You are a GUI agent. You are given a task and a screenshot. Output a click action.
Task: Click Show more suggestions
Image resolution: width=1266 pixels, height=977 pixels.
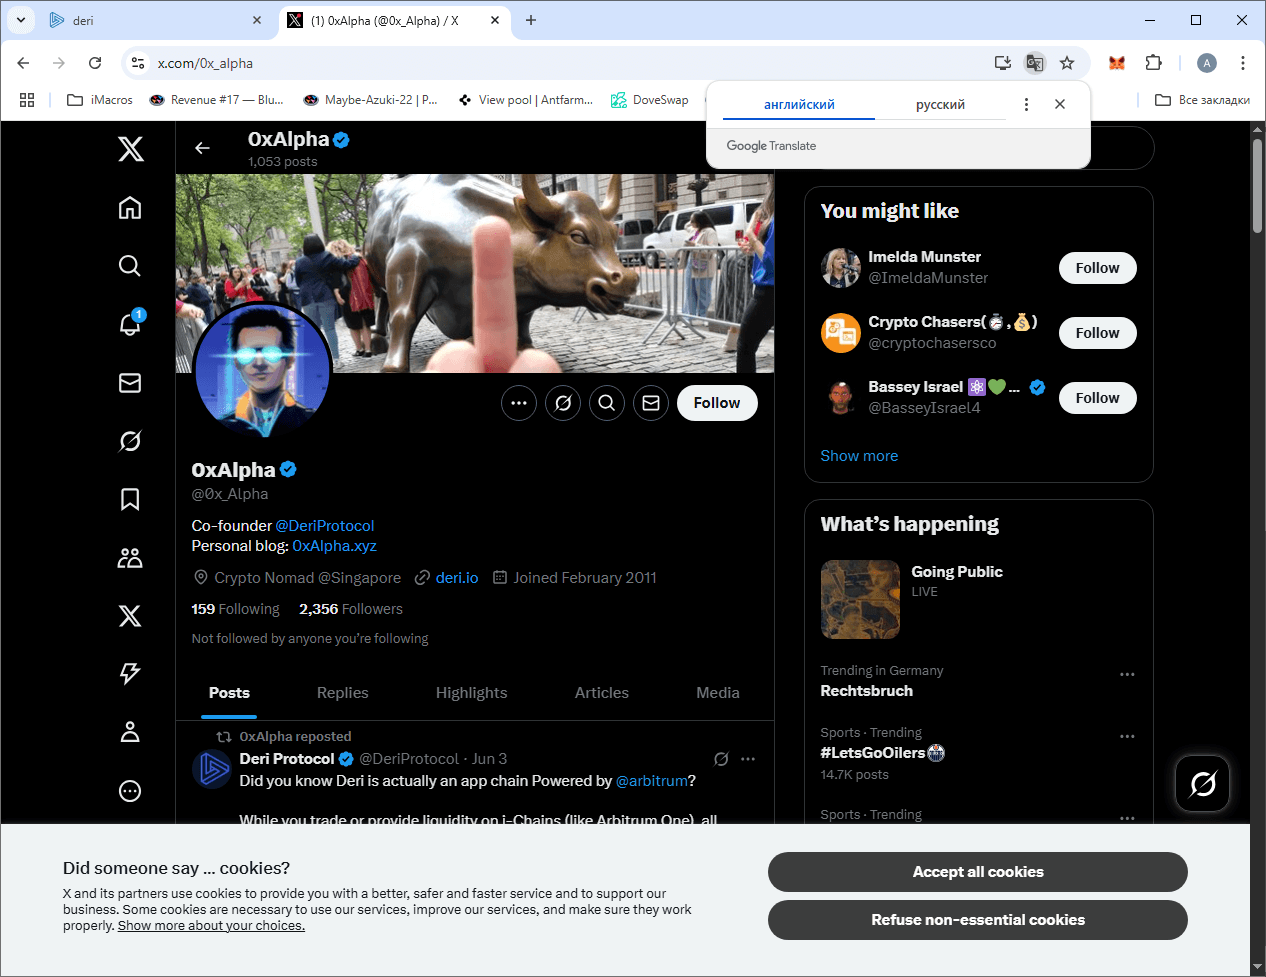pyautogui.click(x=859, y=456)
